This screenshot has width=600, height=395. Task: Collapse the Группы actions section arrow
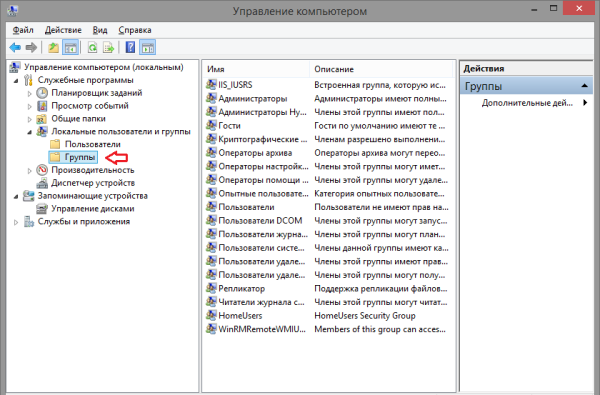coord(584,86)
